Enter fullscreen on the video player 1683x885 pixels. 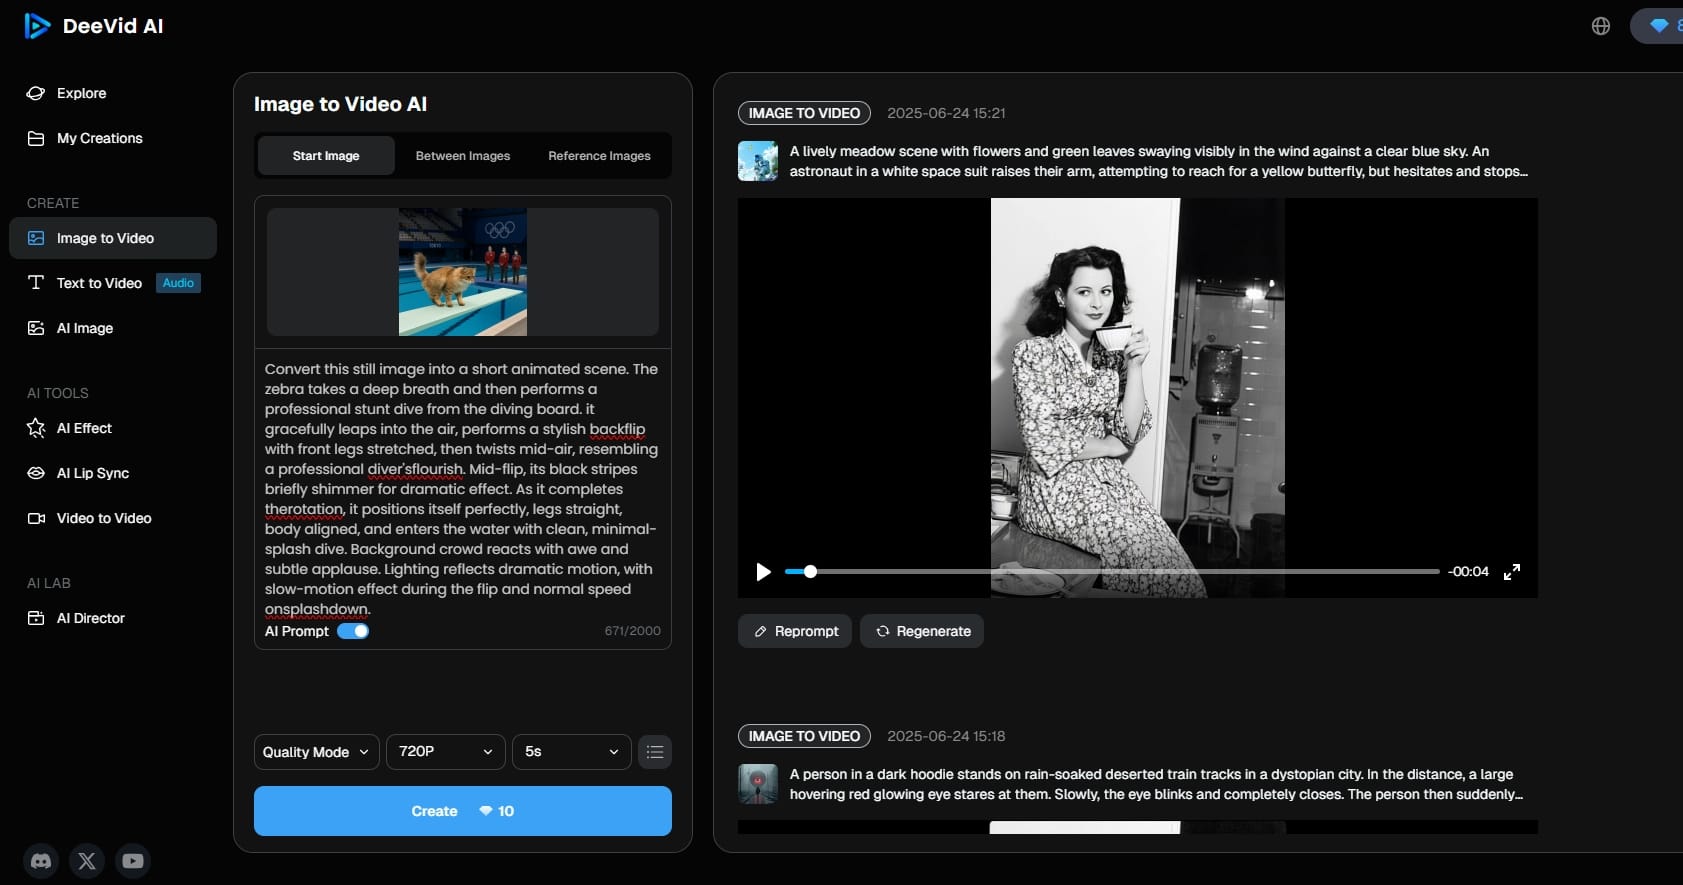point(1512,572)
